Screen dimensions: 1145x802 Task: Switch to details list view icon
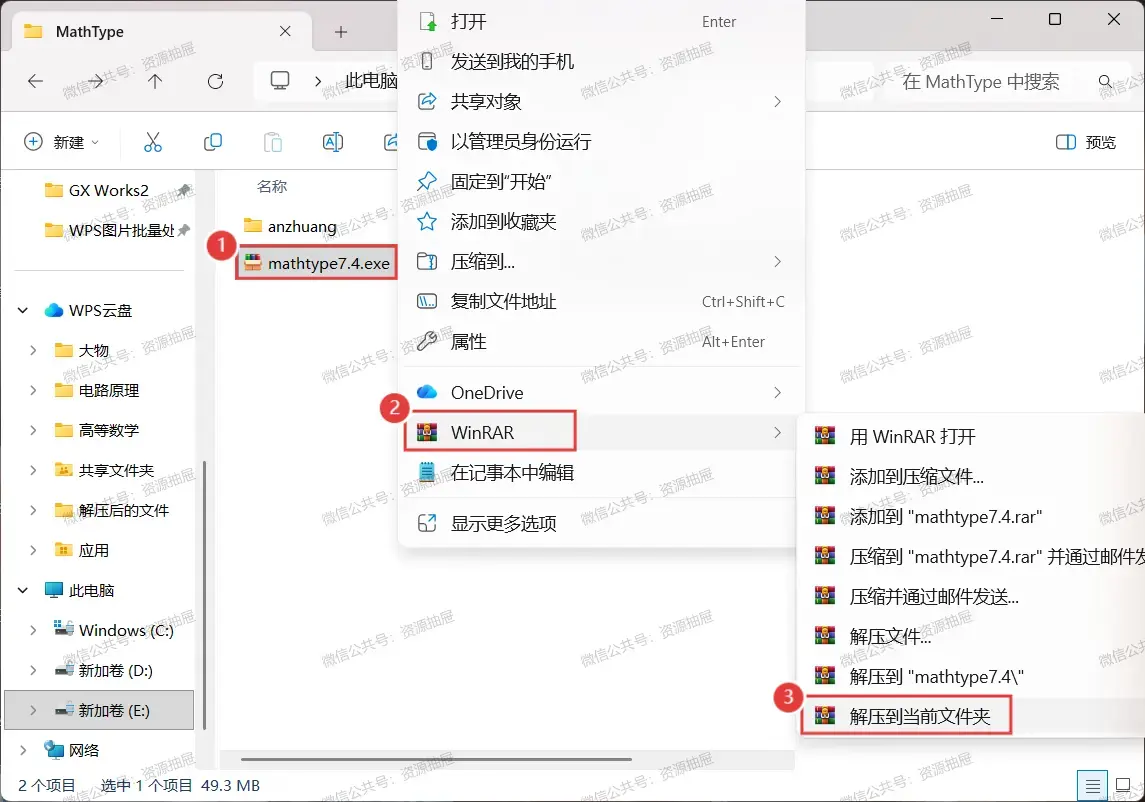(x=1092, y=786)
